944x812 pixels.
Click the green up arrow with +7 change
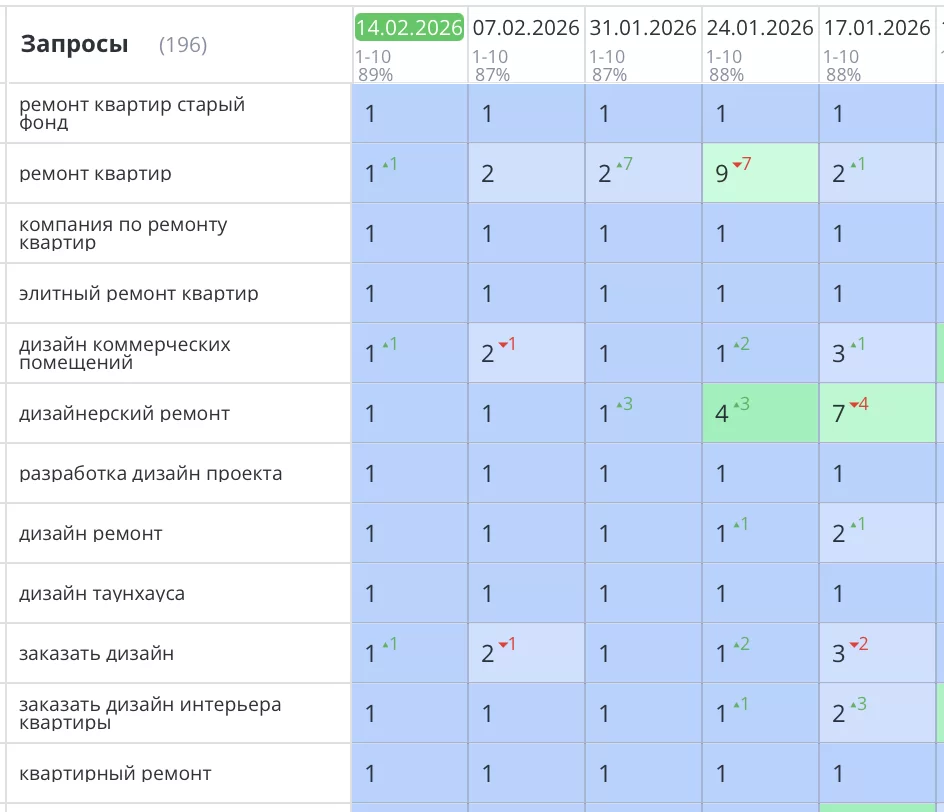pyautogui.click(x=617, y=163)
